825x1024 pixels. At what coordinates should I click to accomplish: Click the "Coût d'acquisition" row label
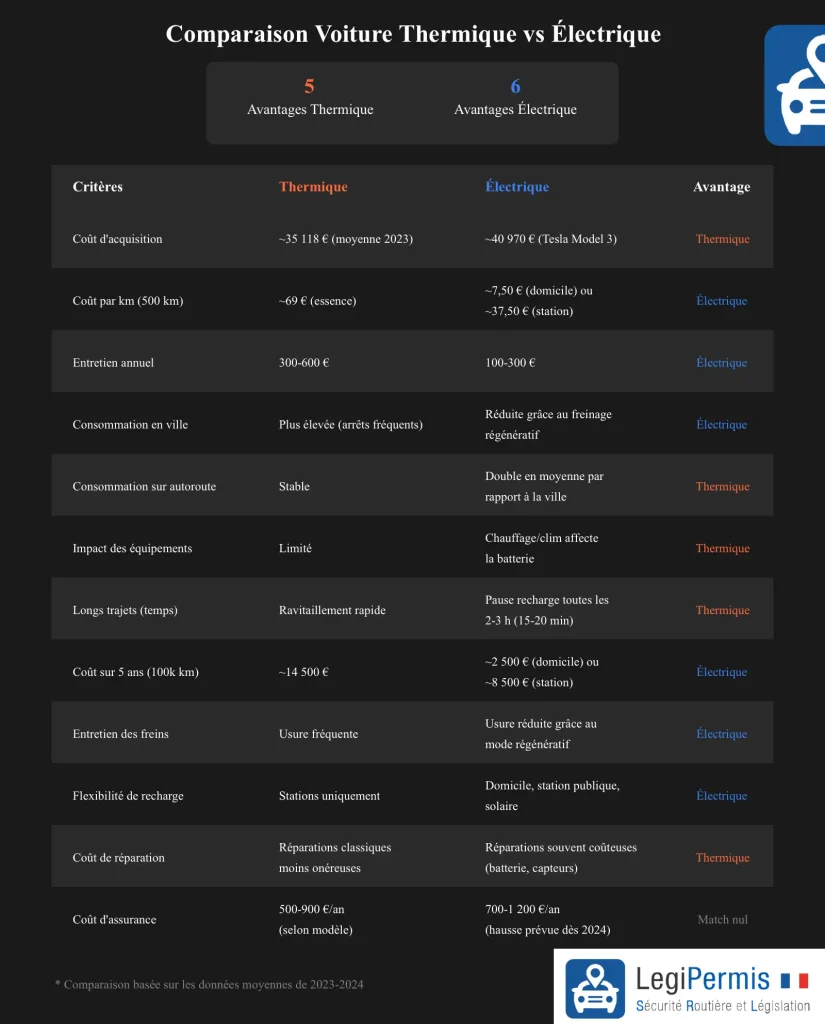coord(117,239)
